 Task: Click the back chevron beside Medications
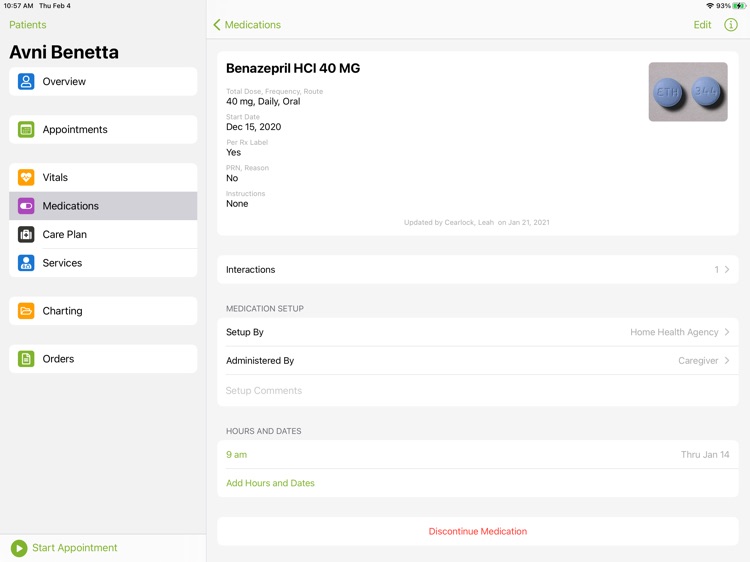tap(217, 25)
